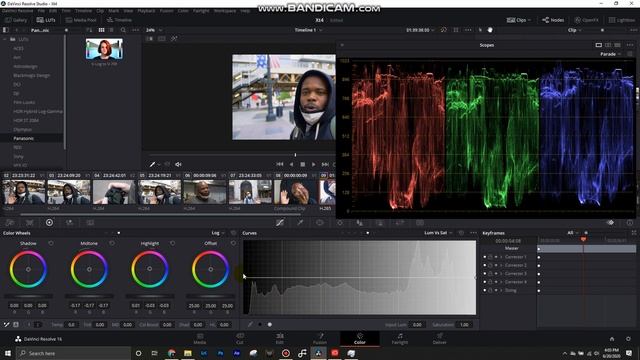Image resolution: width=640 pixels, height=360 pixels.
Task: Toggle lock on Corrector 1
Action: 490,257
